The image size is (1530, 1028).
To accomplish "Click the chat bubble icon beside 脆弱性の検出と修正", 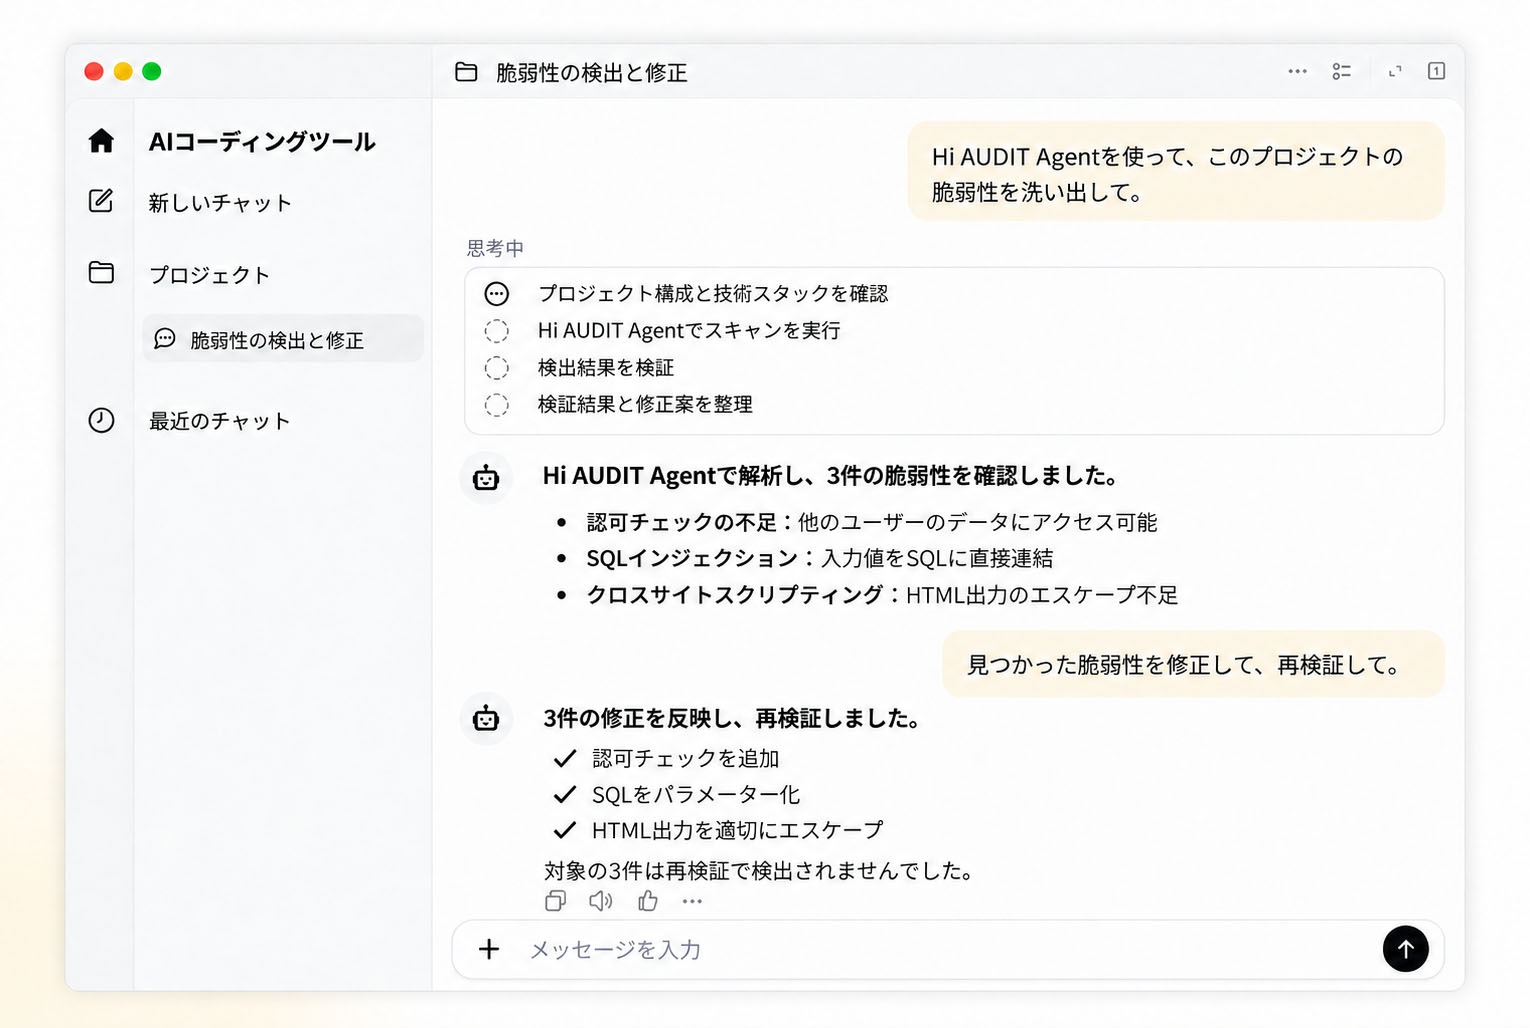I will pos(165,339).
